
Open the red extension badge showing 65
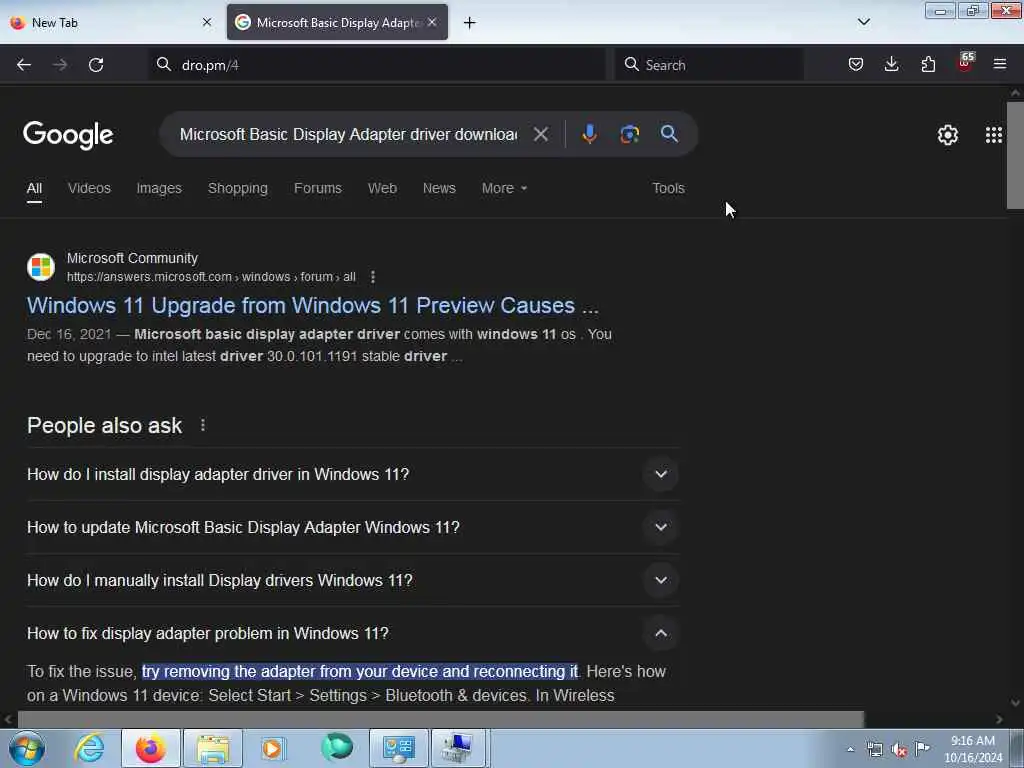click(x=965, y=63)
